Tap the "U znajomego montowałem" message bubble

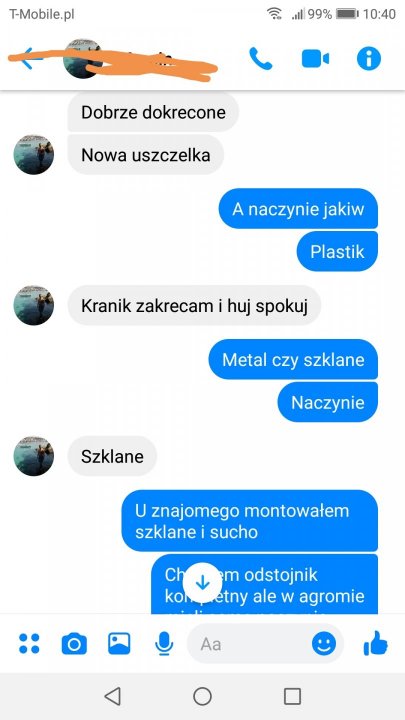(250, 521)
